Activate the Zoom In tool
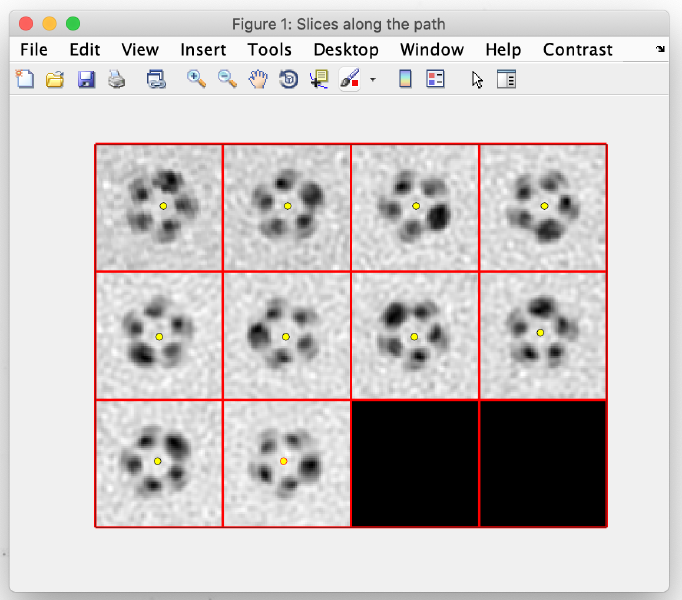Image resolution: width=682 pixels, height=600 pixels. click(196, 79)
